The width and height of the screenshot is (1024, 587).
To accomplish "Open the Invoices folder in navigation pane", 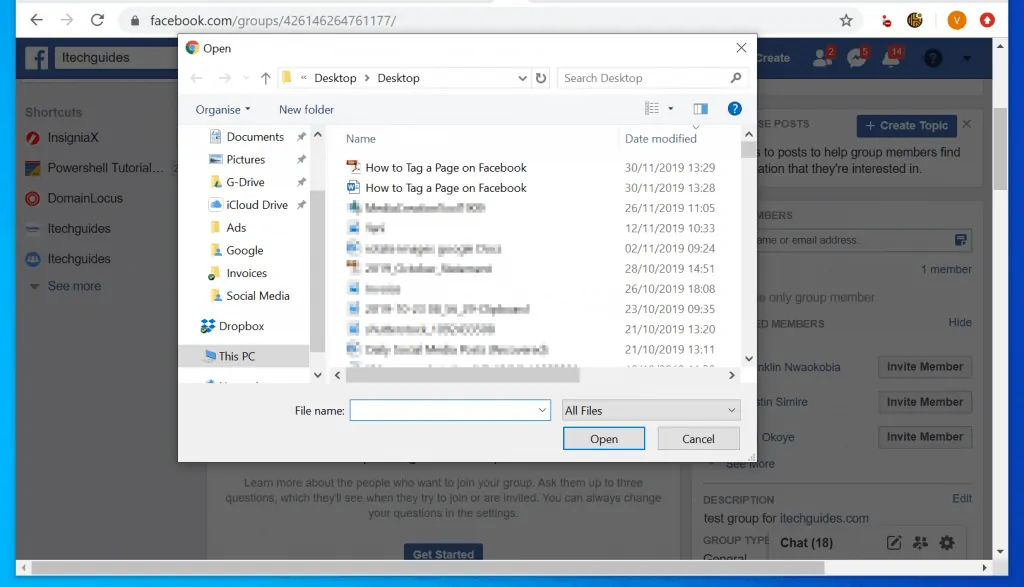I will click(x=246, y=274).
